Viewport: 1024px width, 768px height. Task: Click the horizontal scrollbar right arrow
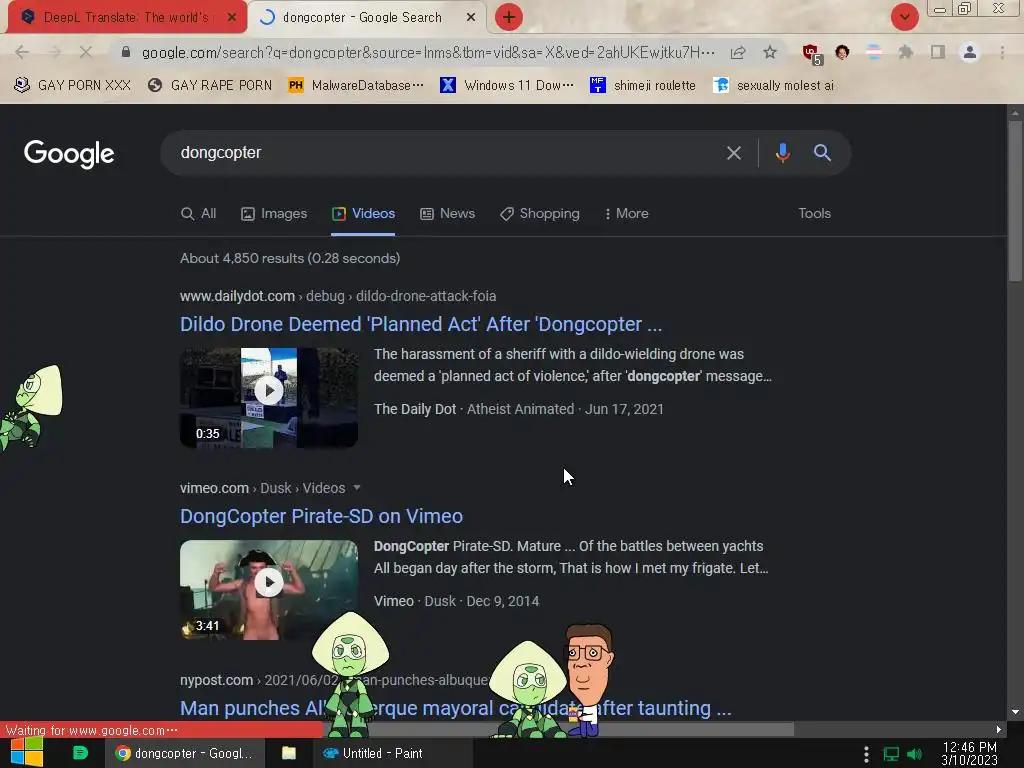[999, 729]
